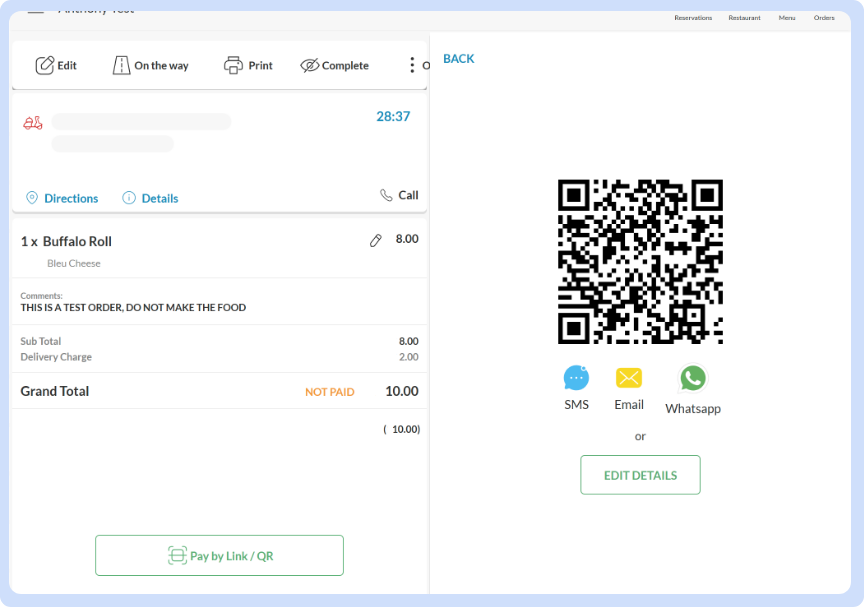Click the red delivery scooter icon
This screenshot has width=864, height=607.
[x=33, y=122]
